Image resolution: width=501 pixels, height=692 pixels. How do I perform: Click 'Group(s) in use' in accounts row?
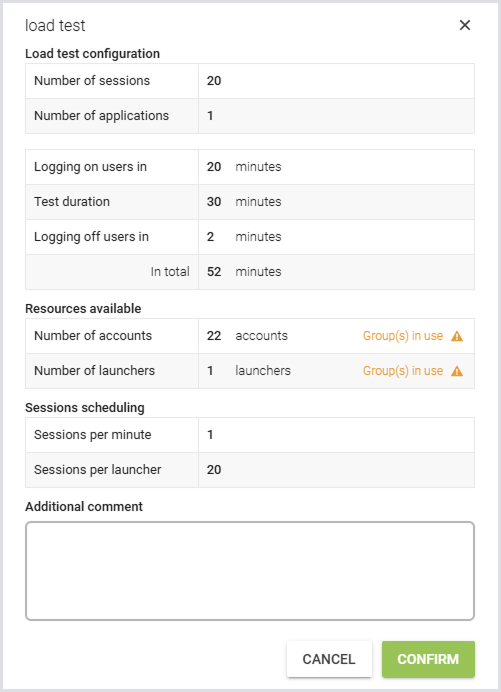pos(403,336)
